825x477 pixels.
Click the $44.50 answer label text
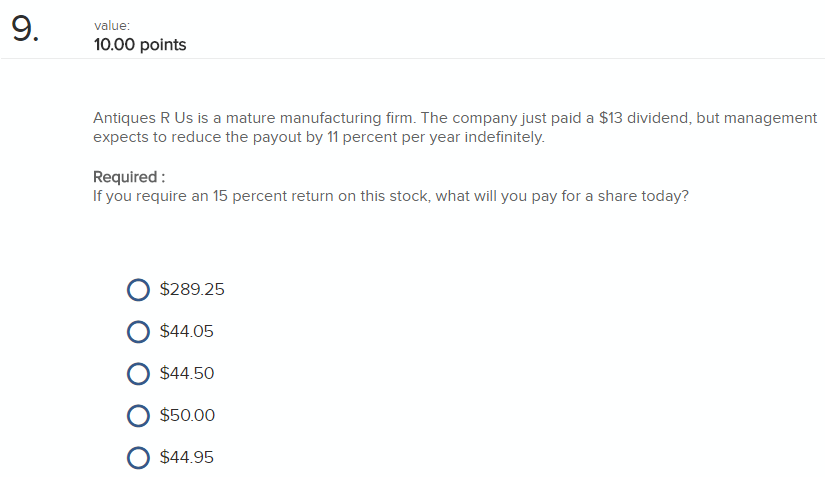tap(187, 374)
